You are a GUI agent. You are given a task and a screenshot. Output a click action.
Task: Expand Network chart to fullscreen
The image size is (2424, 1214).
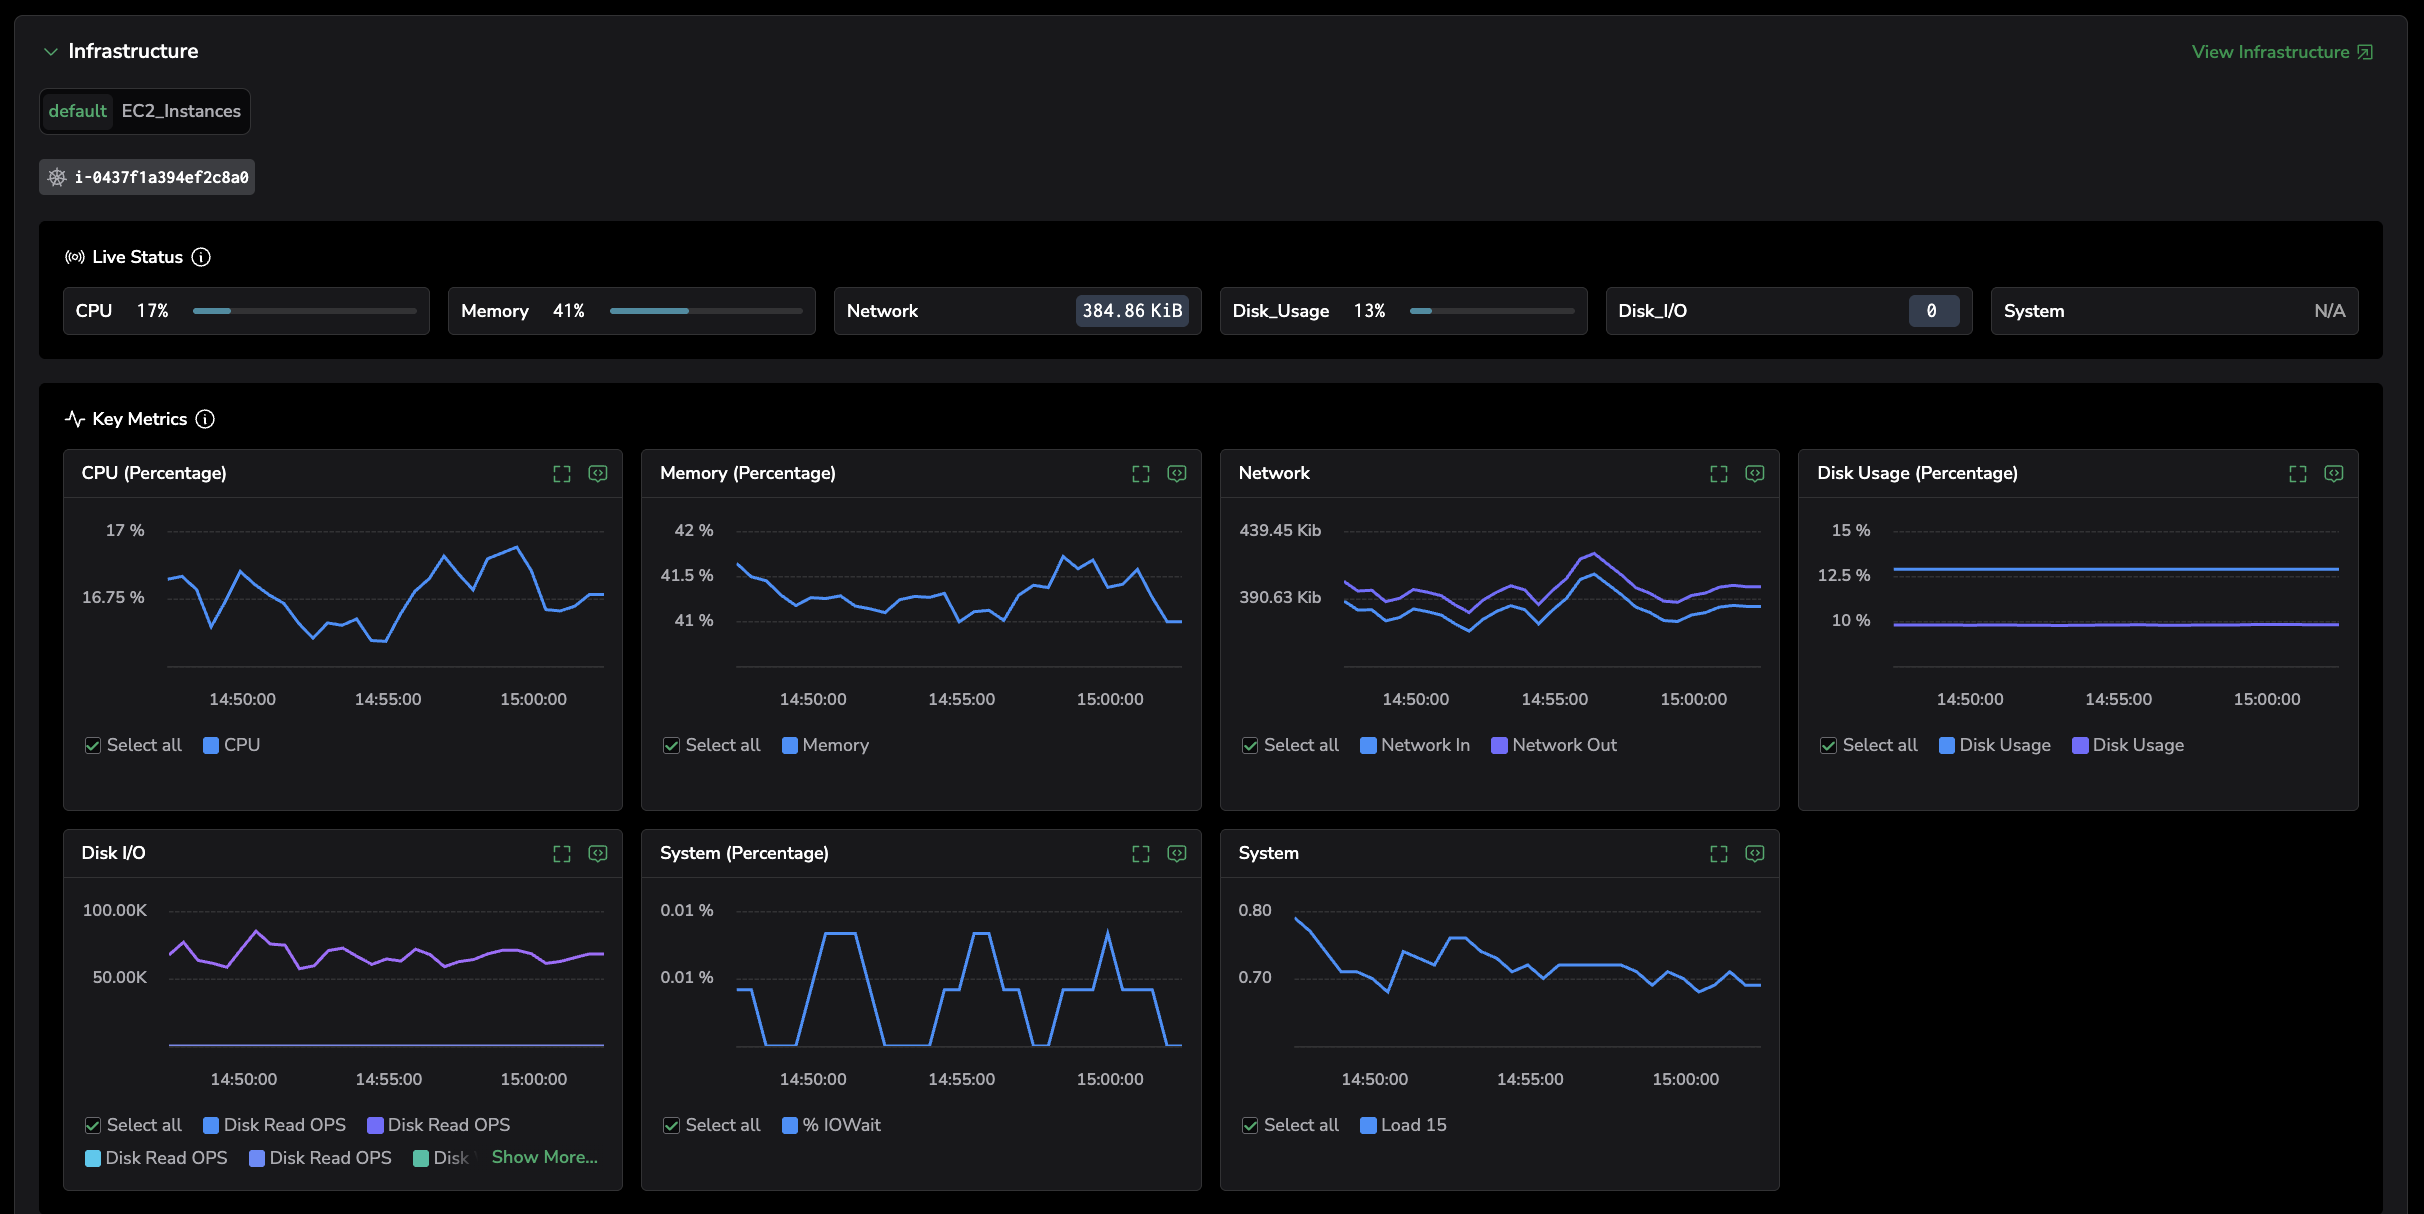[x=1719, y=474]
